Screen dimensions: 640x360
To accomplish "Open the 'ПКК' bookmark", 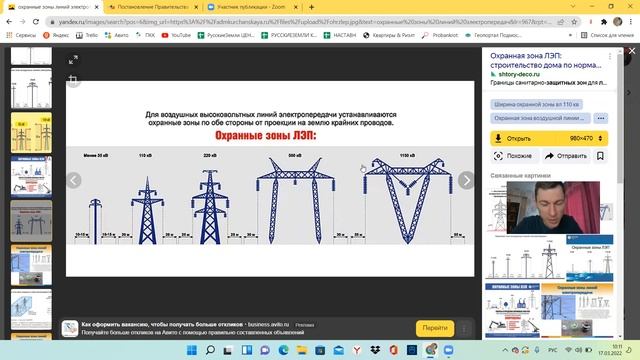I will click(x=145, y=35).
